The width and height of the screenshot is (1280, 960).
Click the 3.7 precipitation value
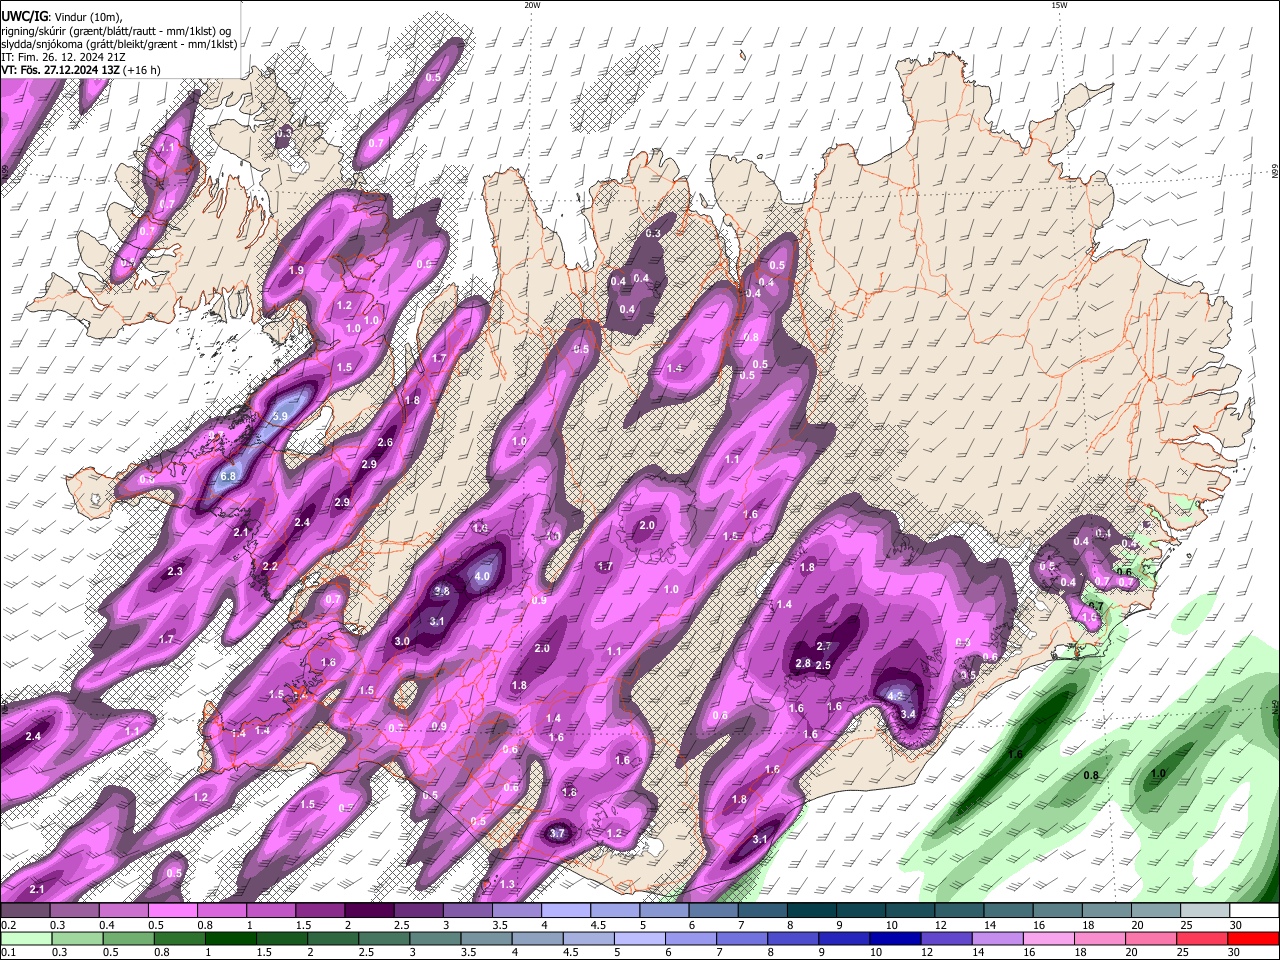558,833
